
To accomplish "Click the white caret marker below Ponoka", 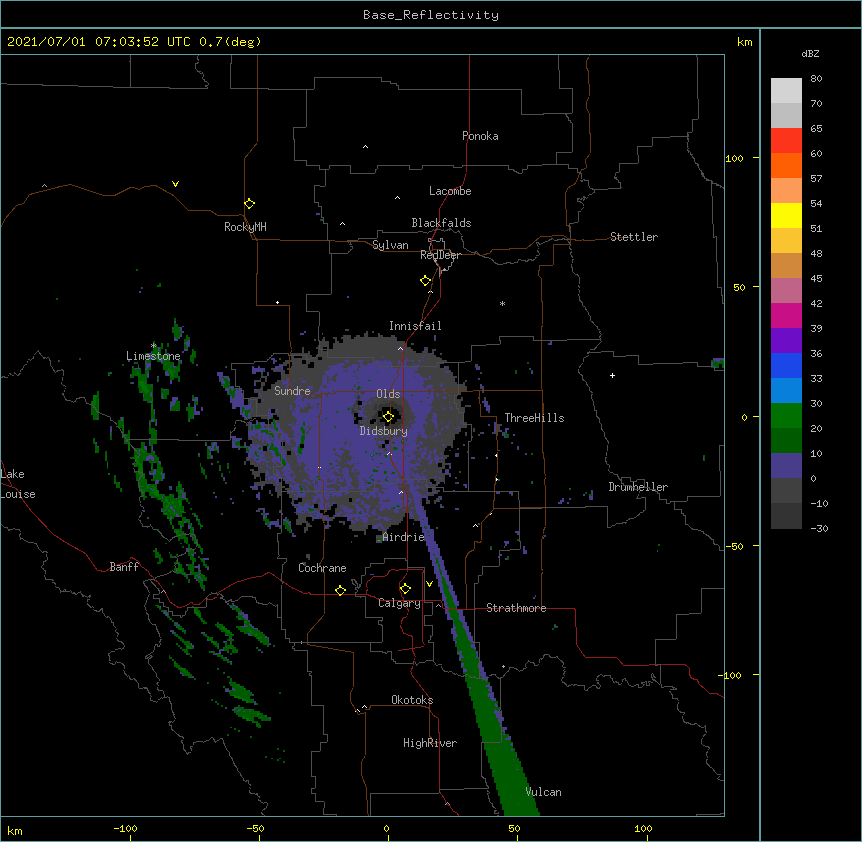I will [366, 147].
